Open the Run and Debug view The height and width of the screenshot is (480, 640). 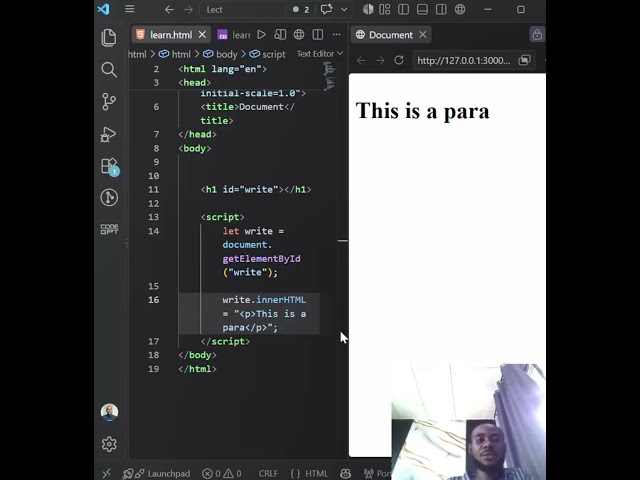click(109, 134)
